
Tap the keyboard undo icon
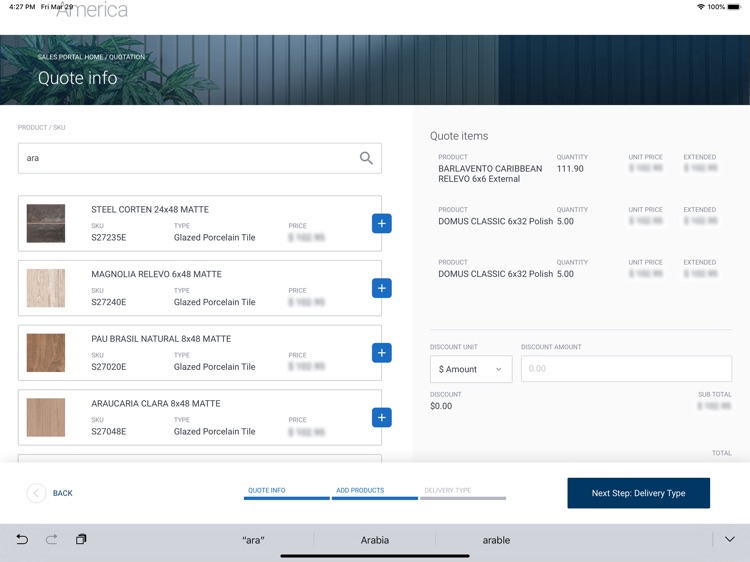coord(22,540)
